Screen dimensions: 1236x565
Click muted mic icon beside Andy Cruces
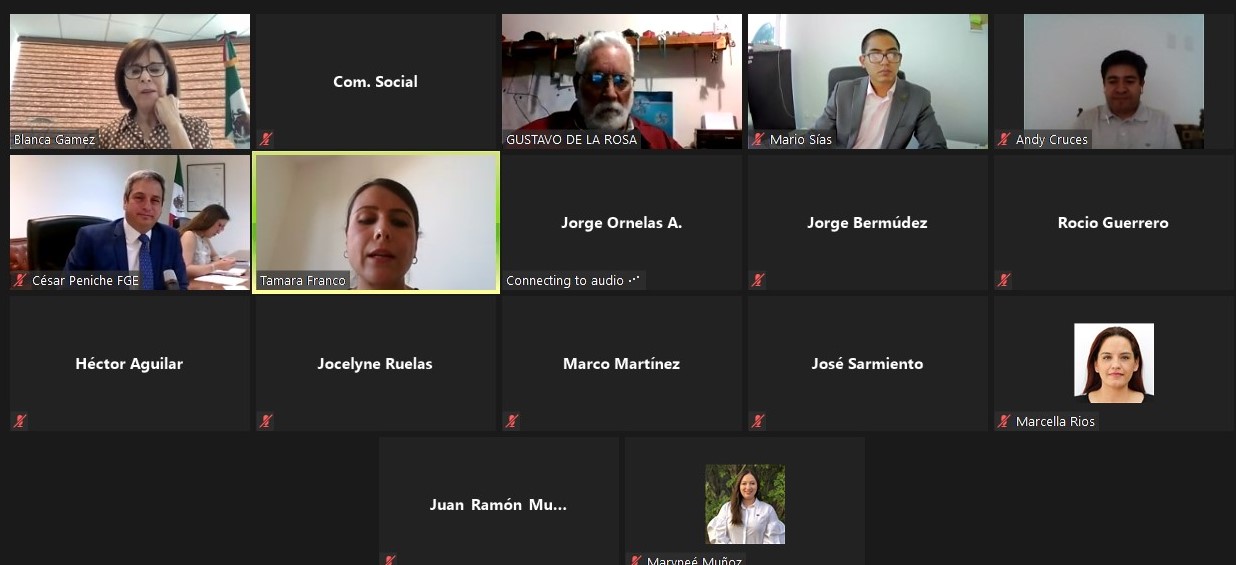(1004, 139)
